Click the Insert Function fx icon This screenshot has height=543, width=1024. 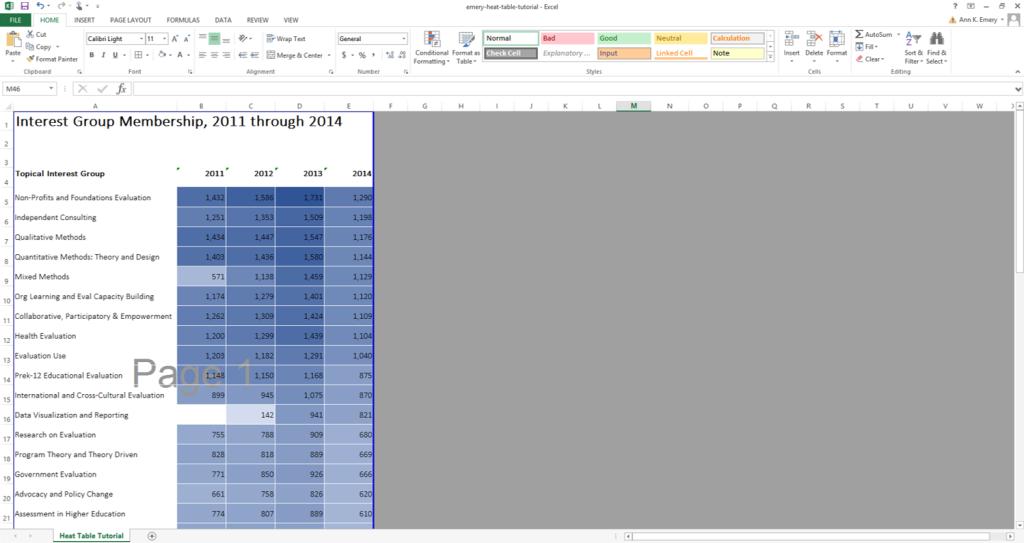pyautogui.click(x=121, y=89)
